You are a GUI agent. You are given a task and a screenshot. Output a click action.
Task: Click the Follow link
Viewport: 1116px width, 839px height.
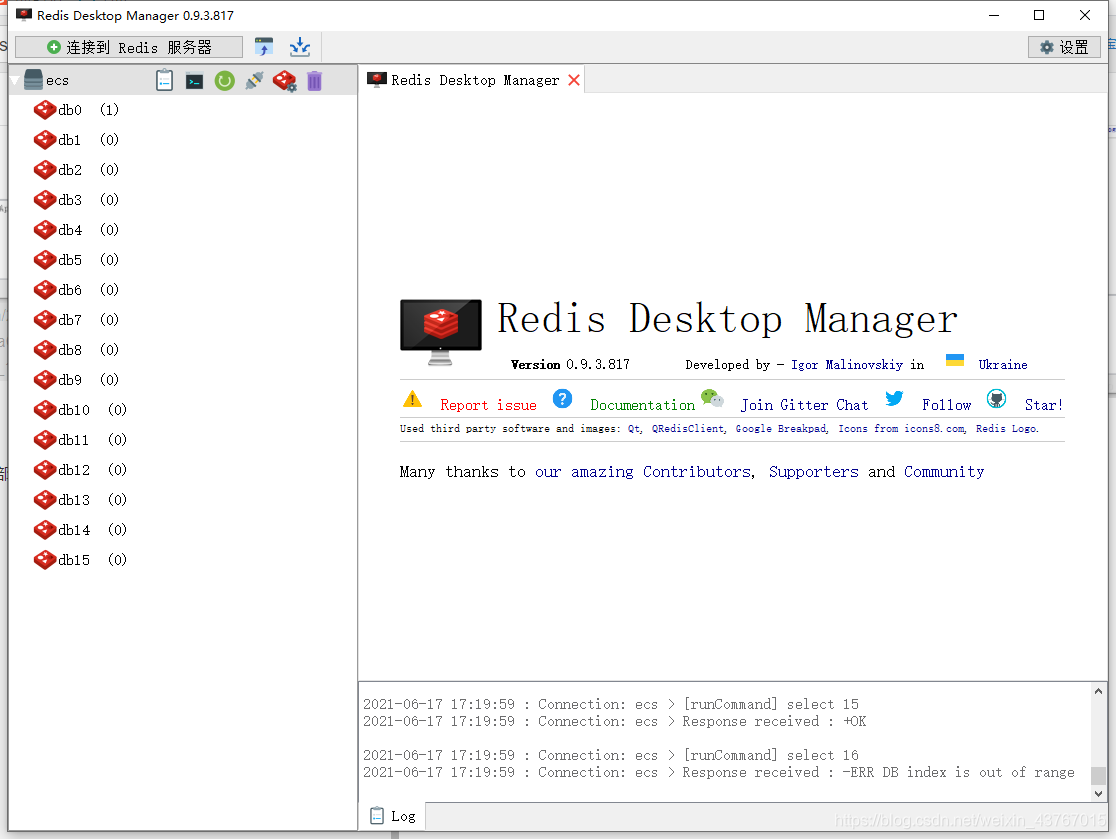[946, 405]
